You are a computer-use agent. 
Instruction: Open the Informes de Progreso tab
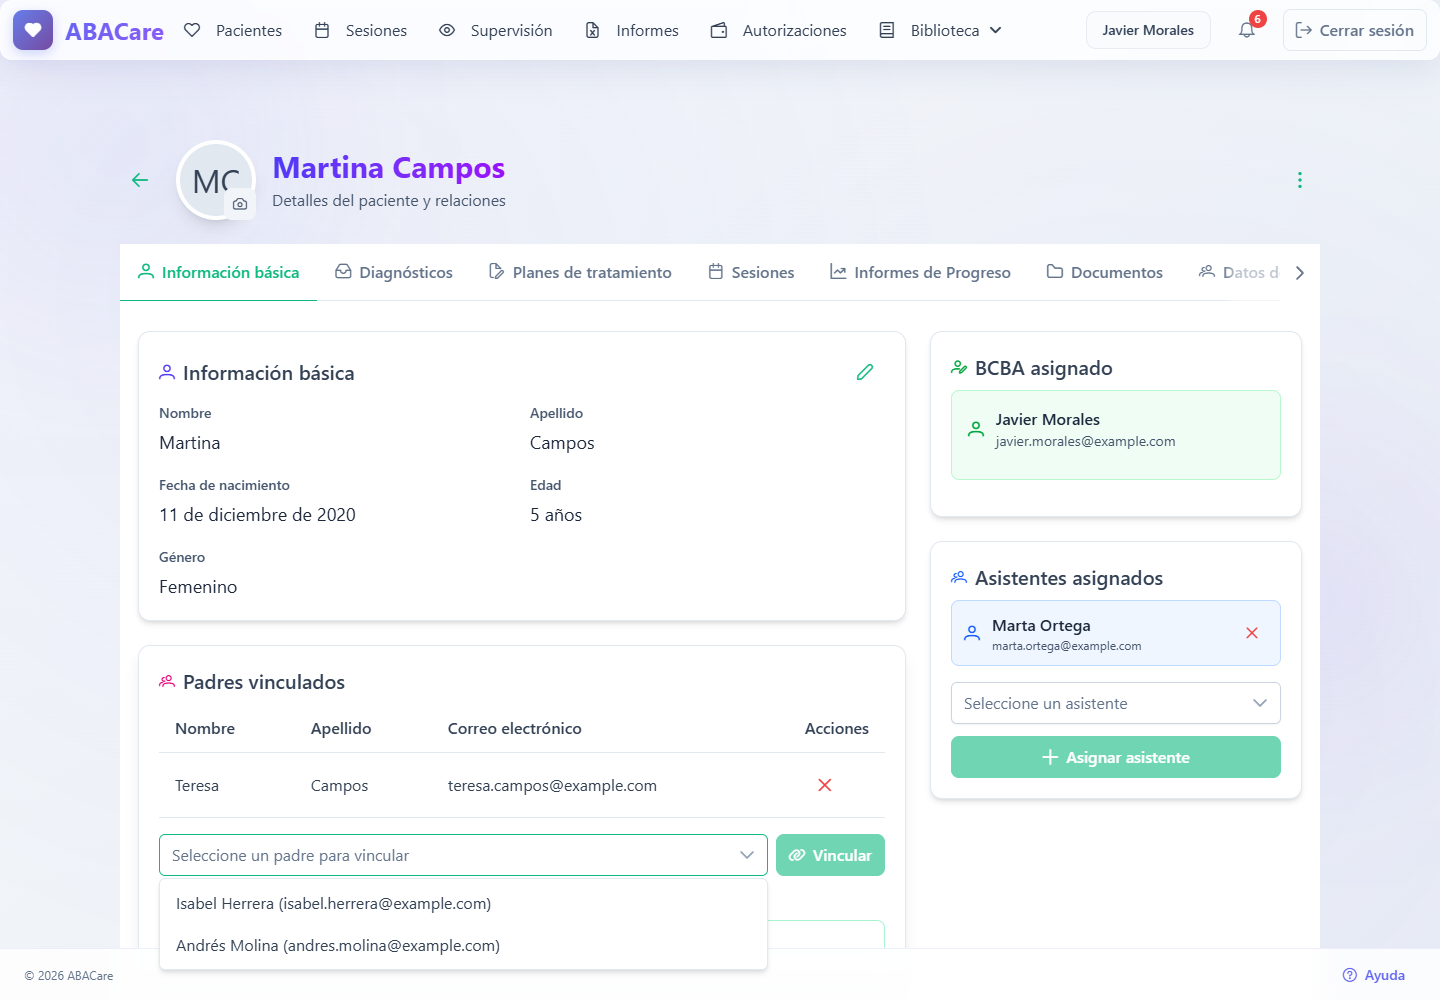(920, 272)
